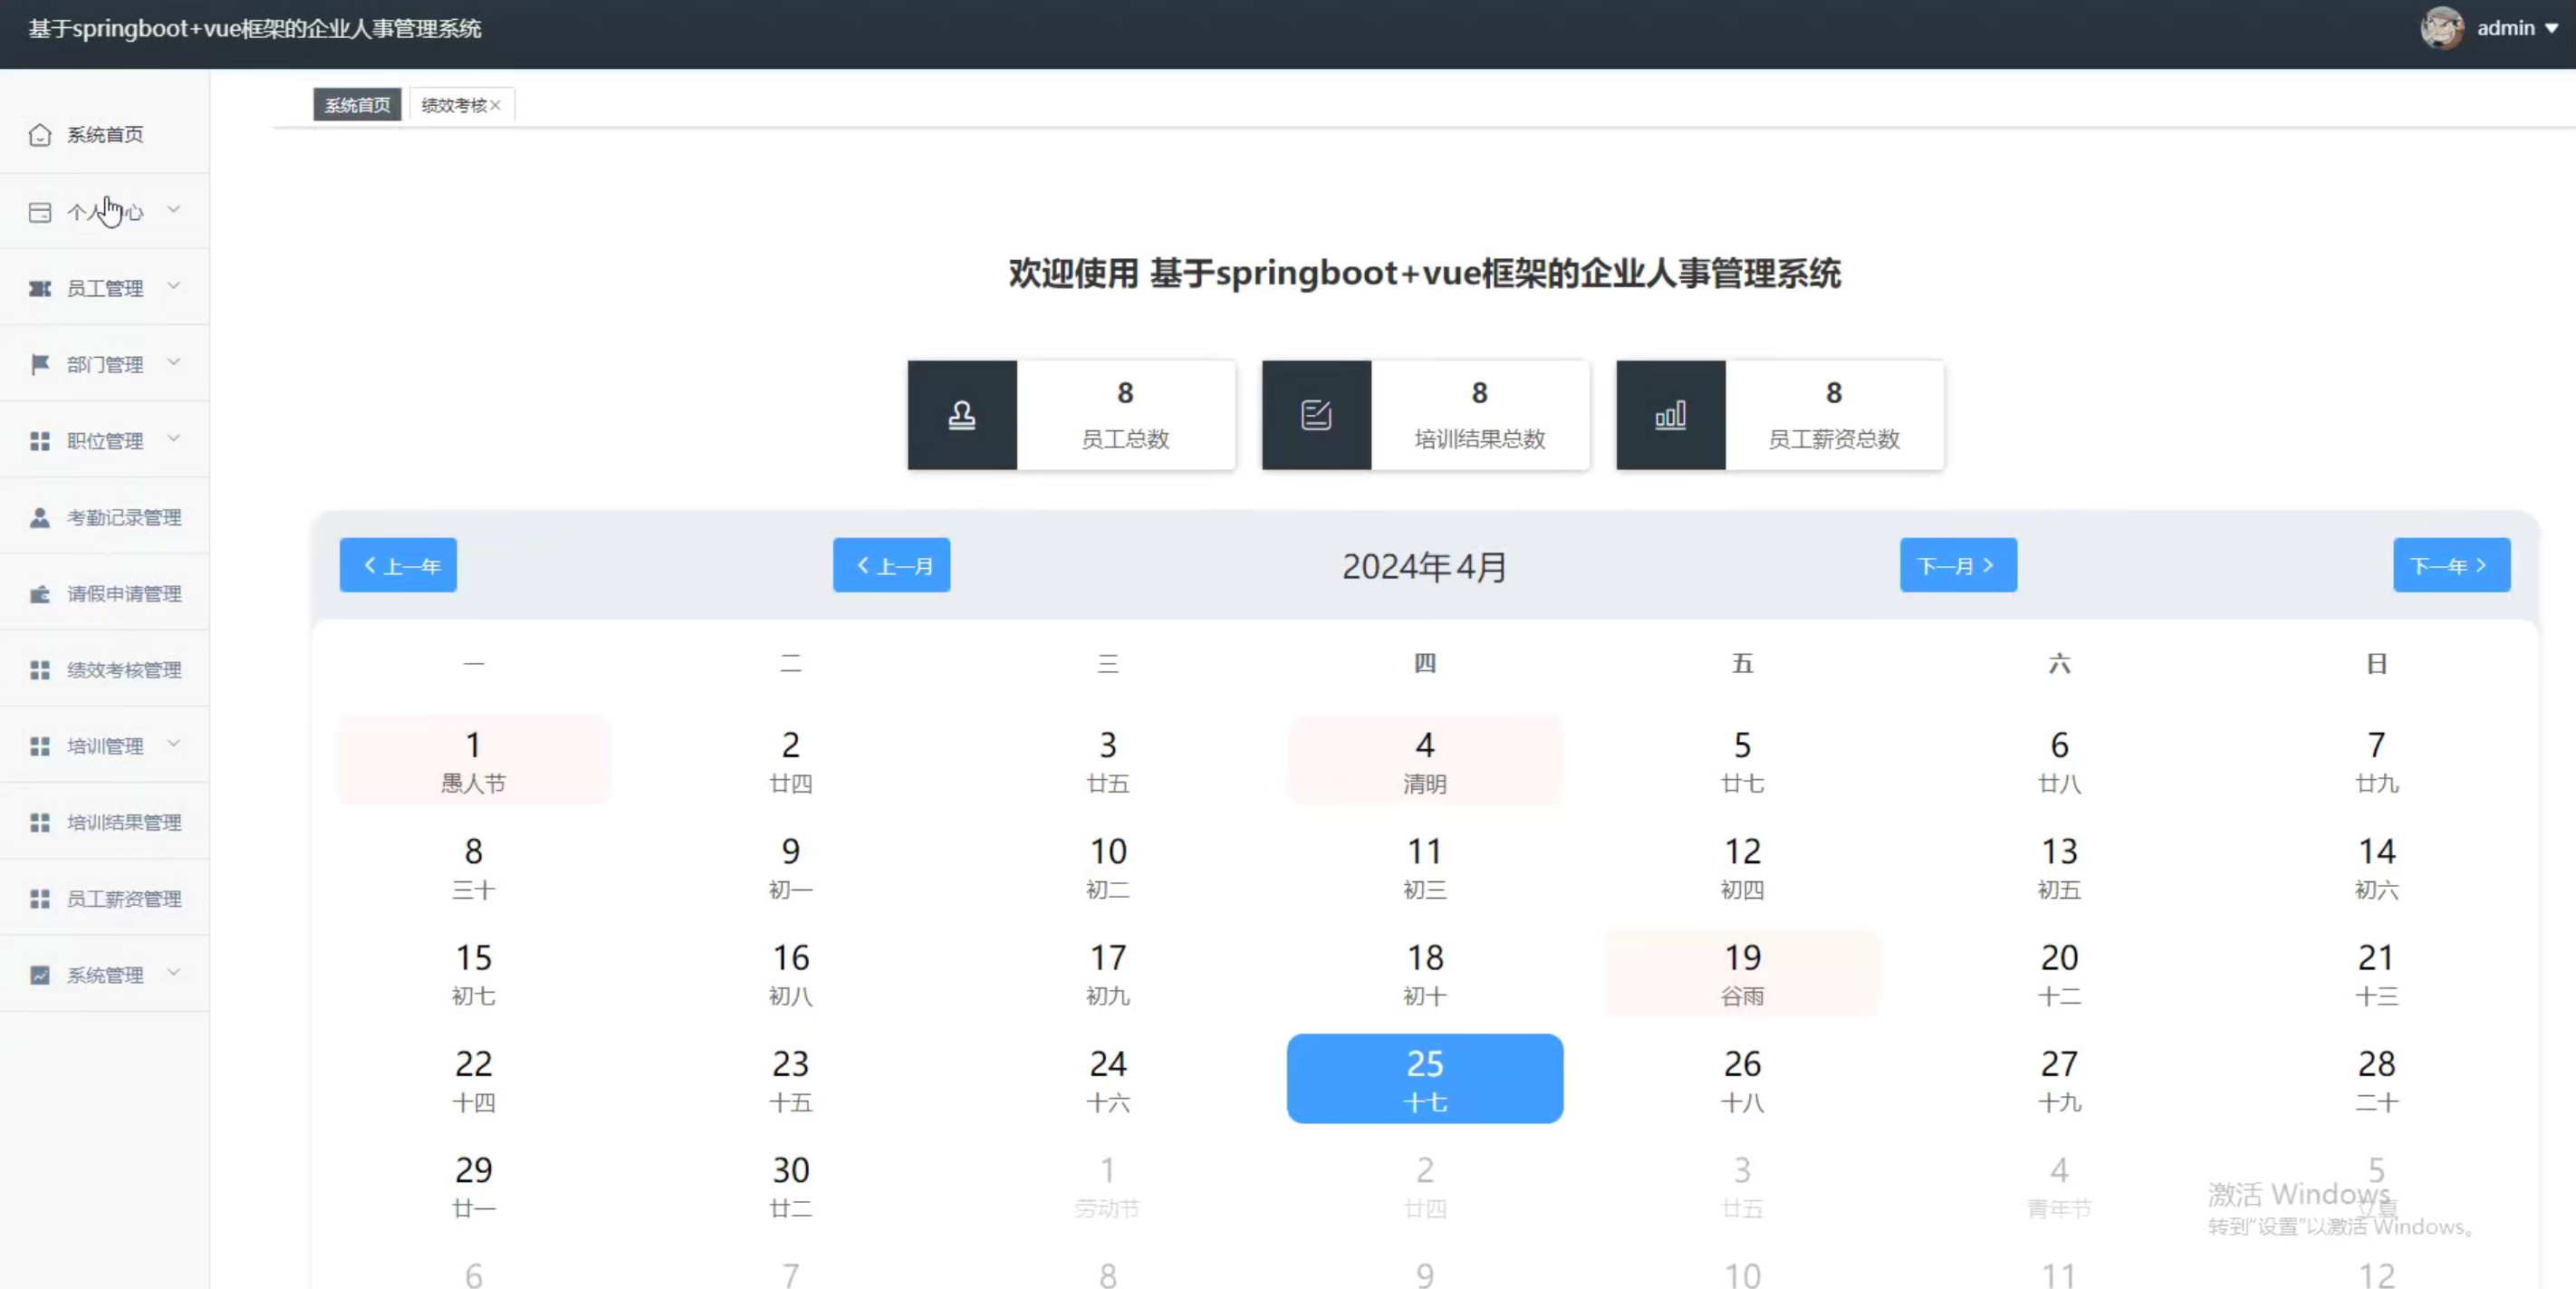
Task: Expand the 培训管理 menu chevron
Action: pos(174,744)
